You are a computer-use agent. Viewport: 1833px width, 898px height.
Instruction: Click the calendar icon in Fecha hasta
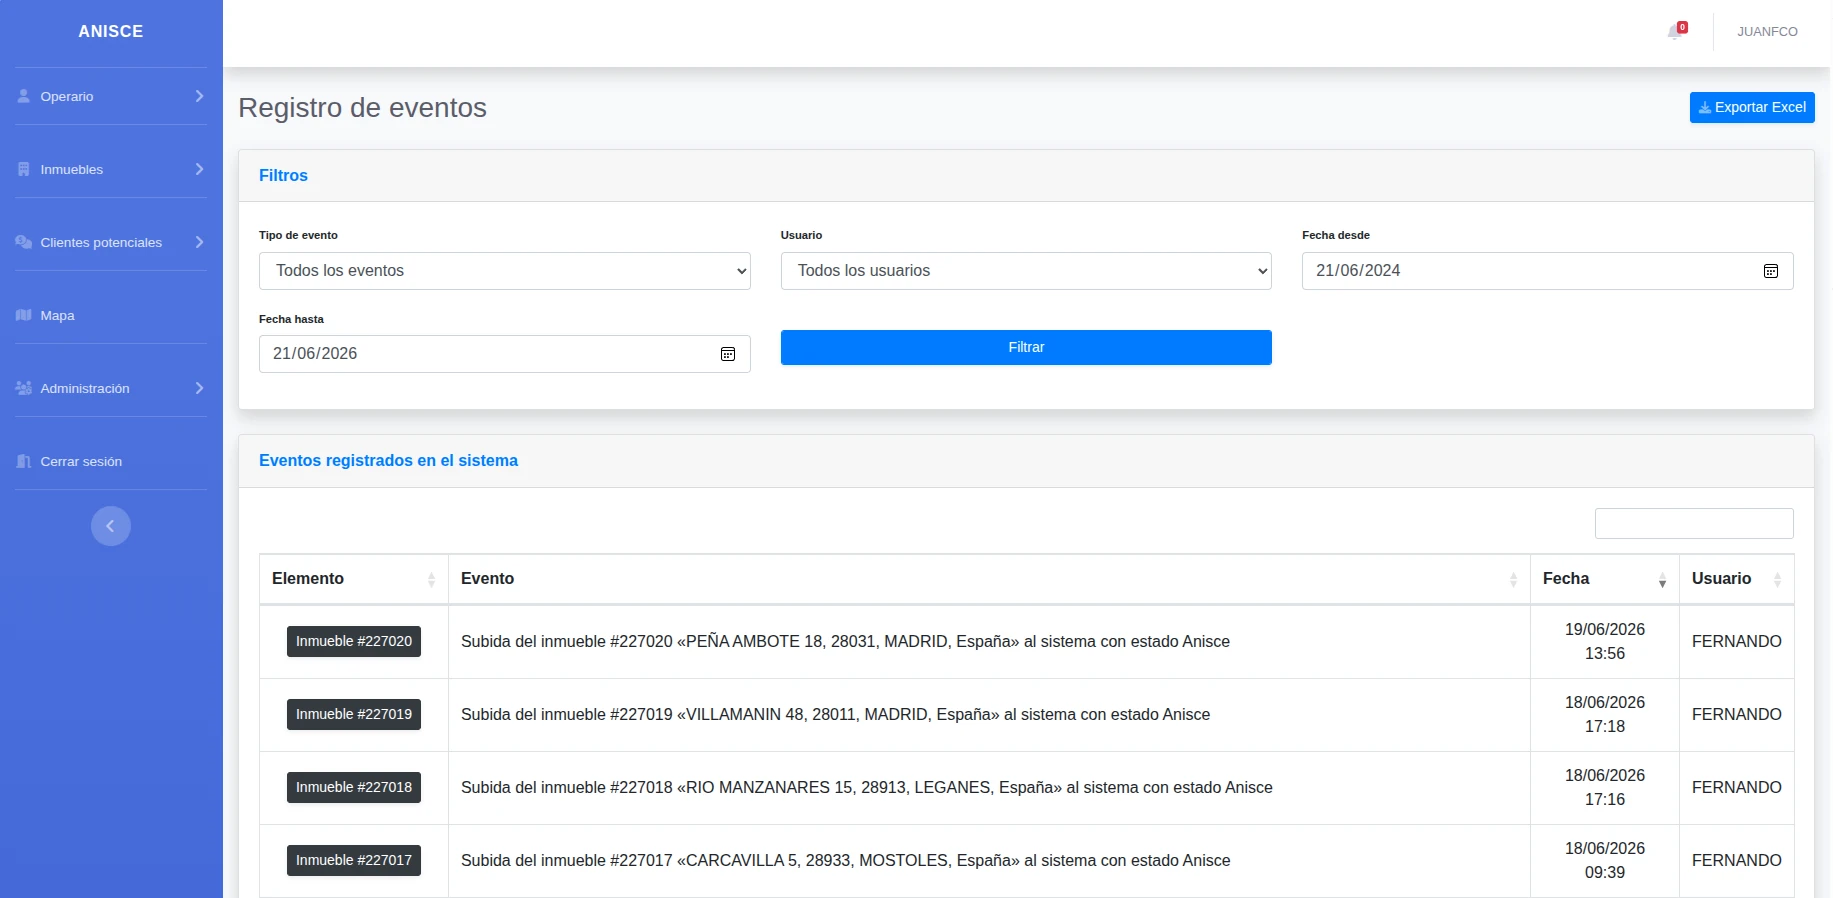point(728,354)
